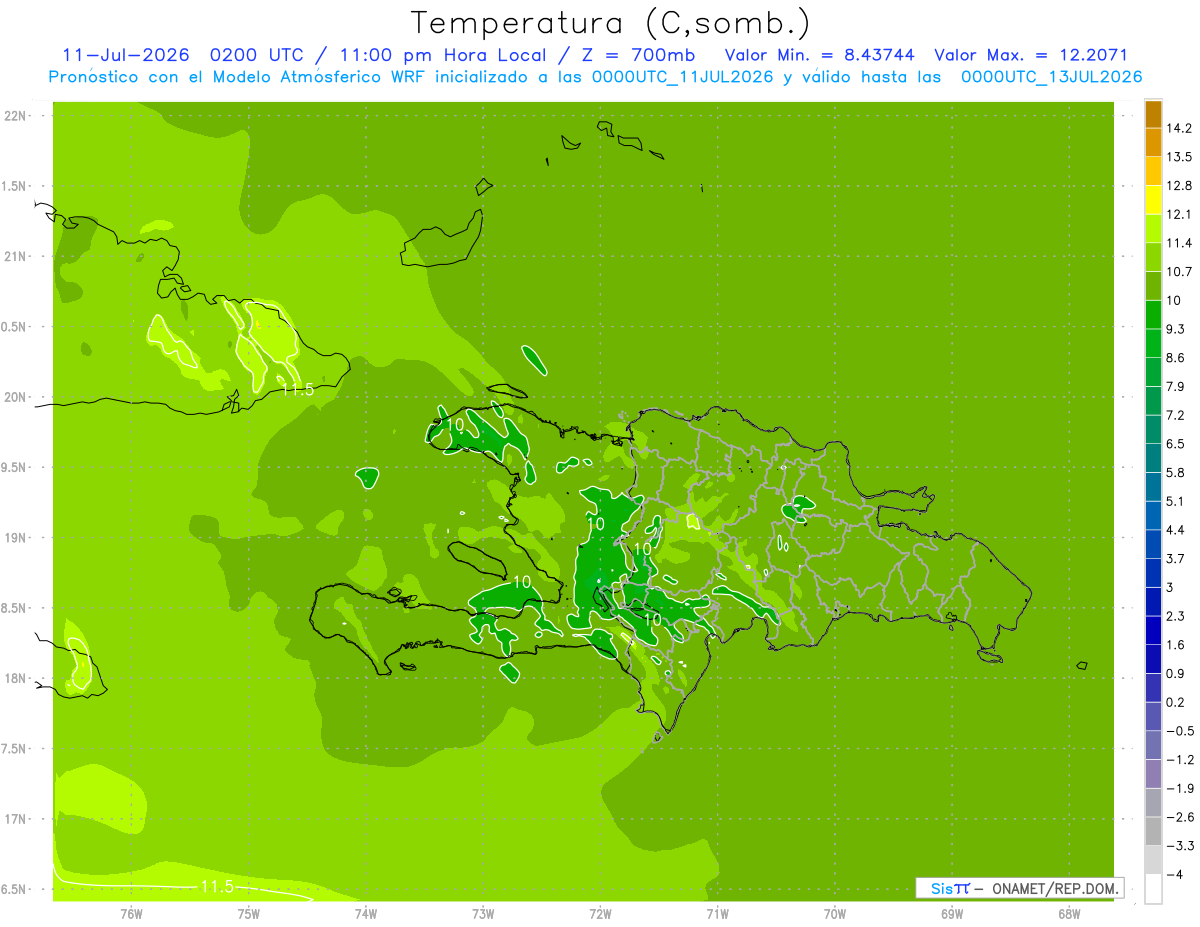Click the '4.4' colorbar value

(x=1176, y=529)
